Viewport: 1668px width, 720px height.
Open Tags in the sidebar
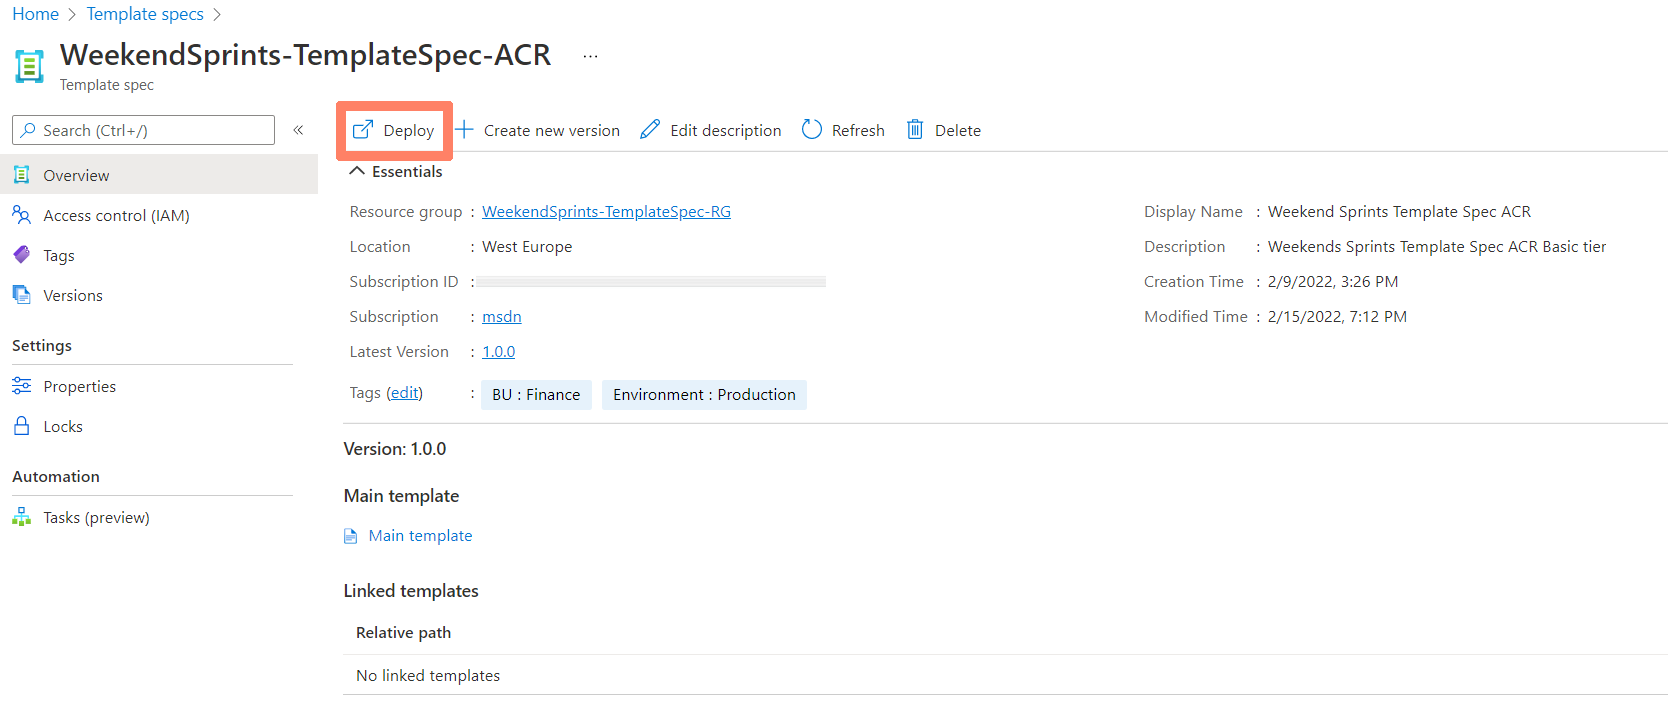[x=58, y=255]
